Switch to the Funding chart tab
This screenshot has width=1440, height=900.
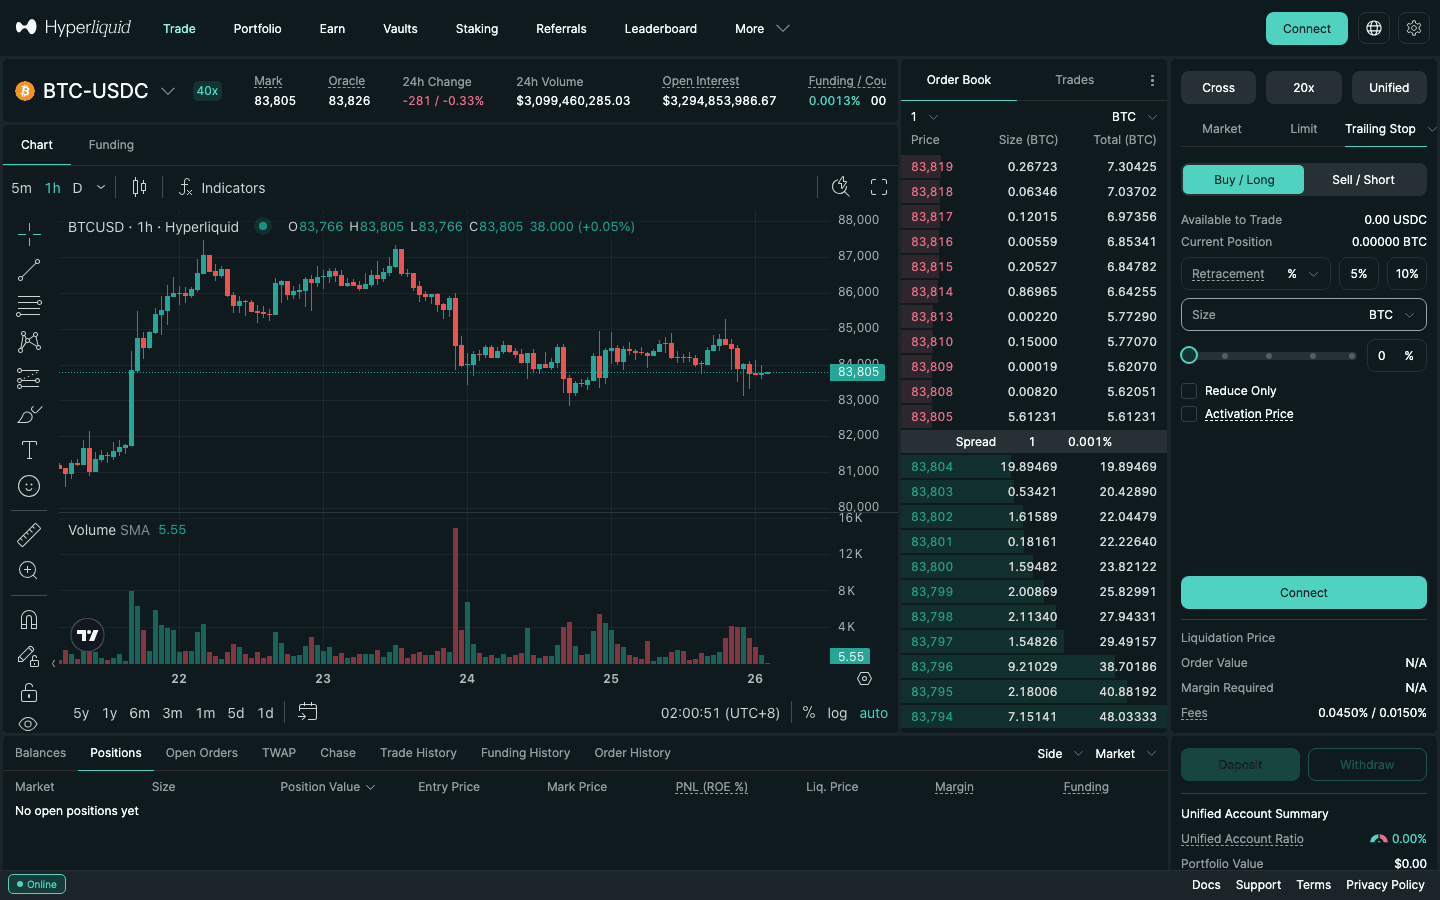coord(111,145)
